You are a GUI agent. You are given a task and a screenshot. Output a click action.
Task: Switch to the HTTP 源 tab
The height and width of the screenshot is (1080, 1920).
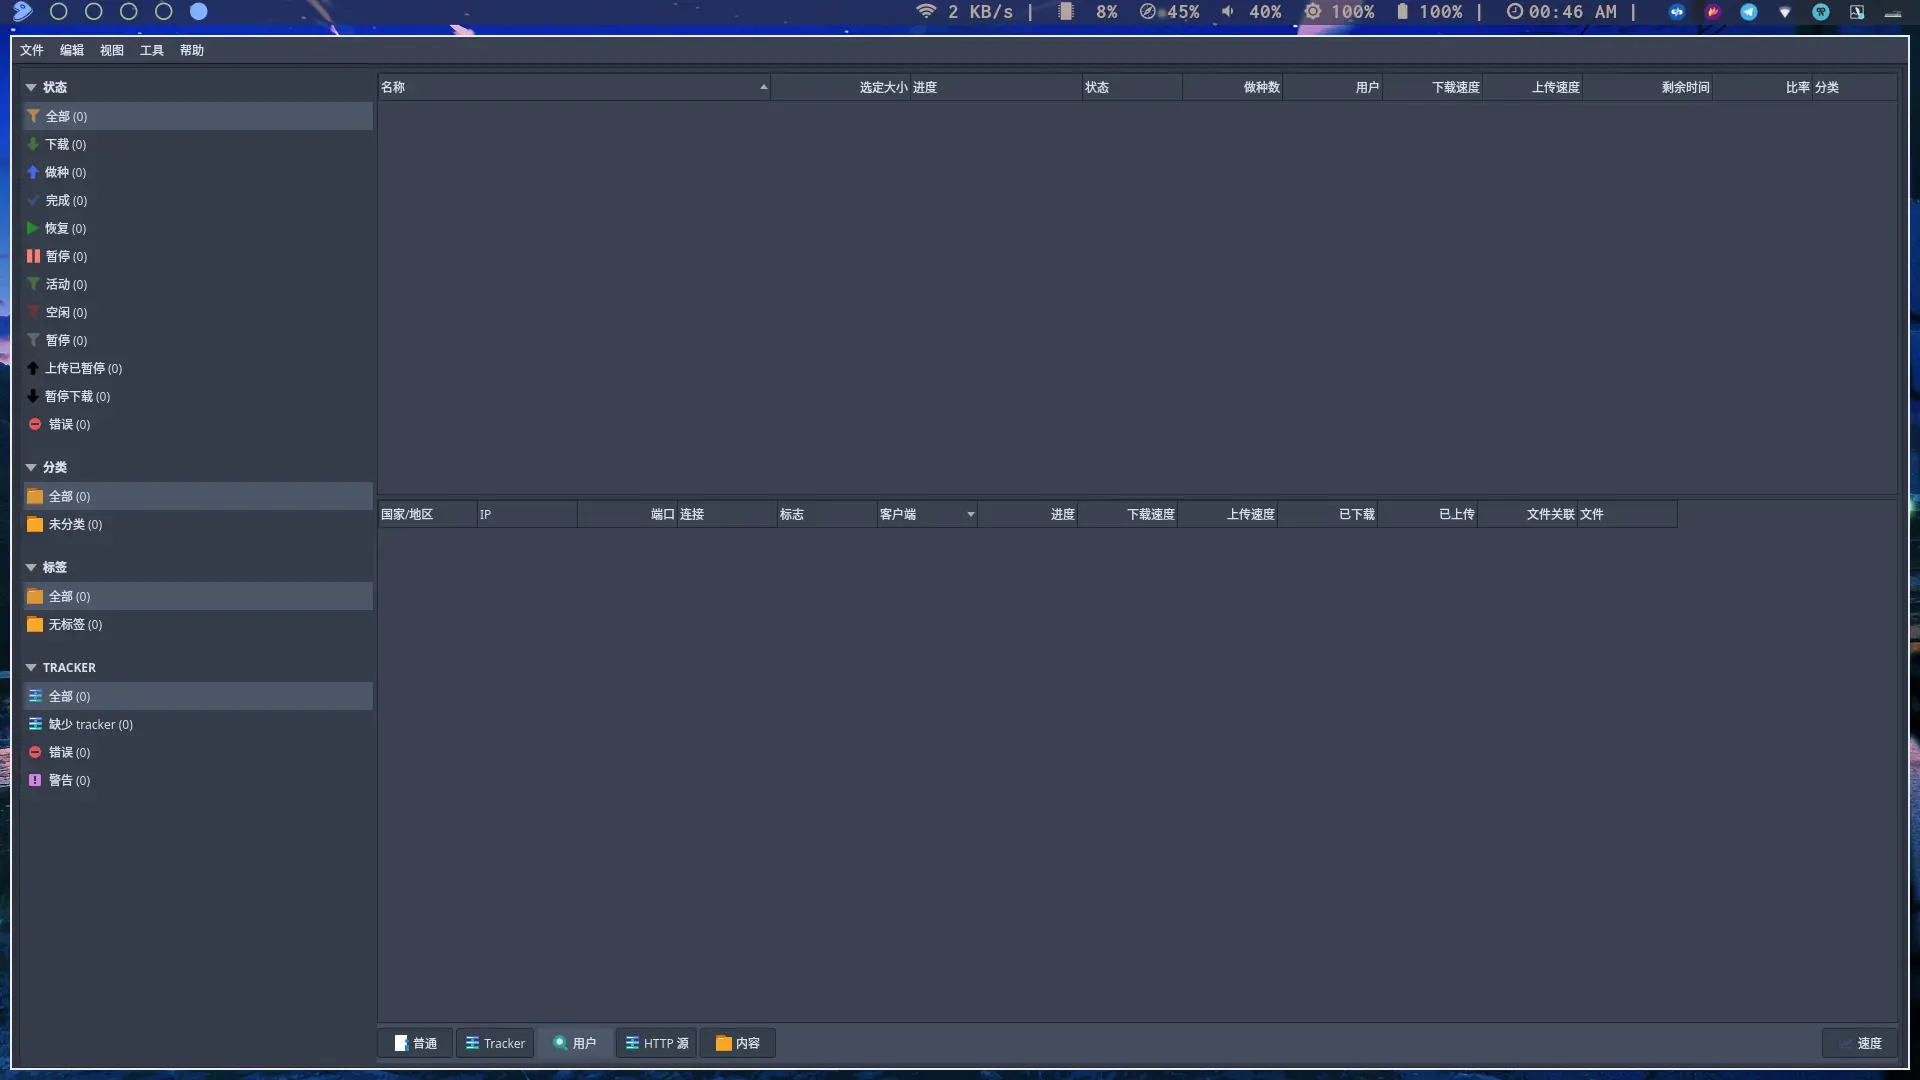pyautogui.click(x=656, y=1043)
